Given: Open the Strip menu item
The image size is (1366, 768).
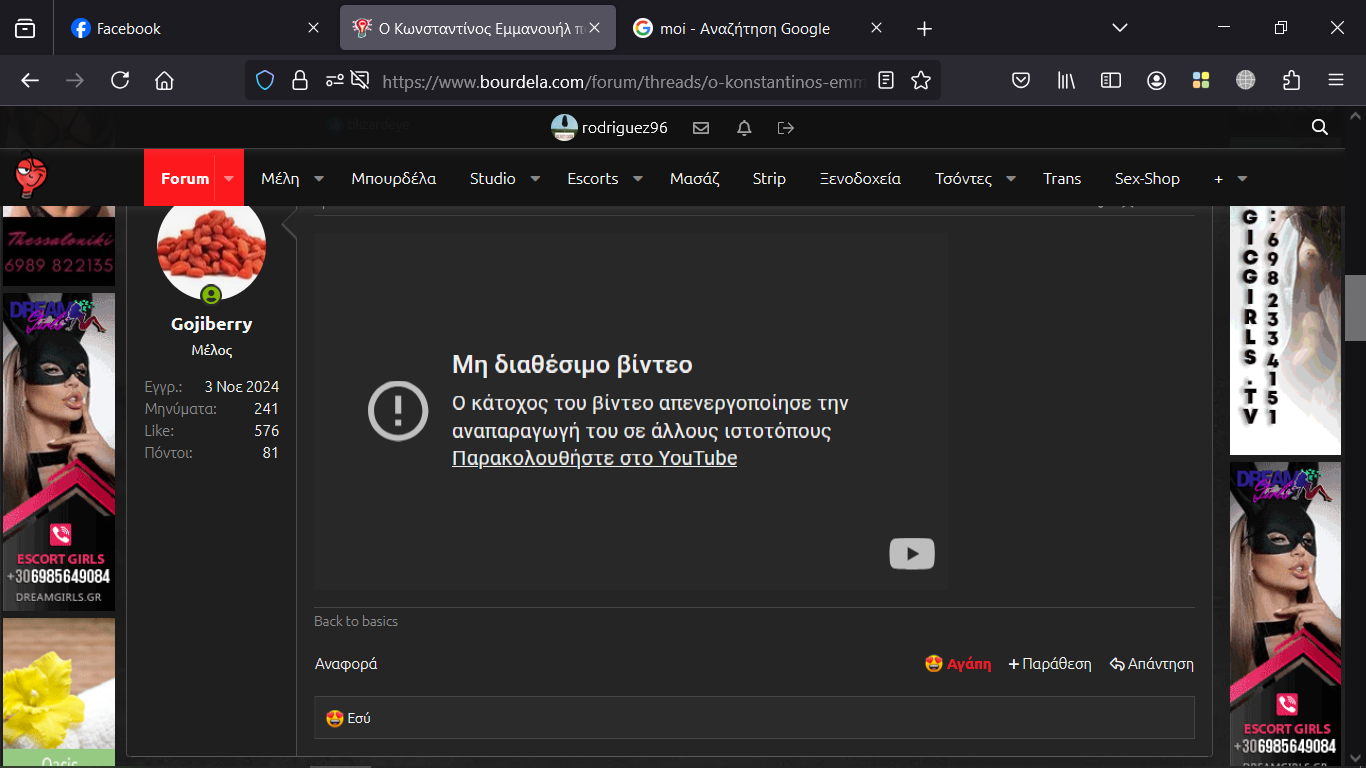Looking at the screenshot, I should (x=769, y=179).
